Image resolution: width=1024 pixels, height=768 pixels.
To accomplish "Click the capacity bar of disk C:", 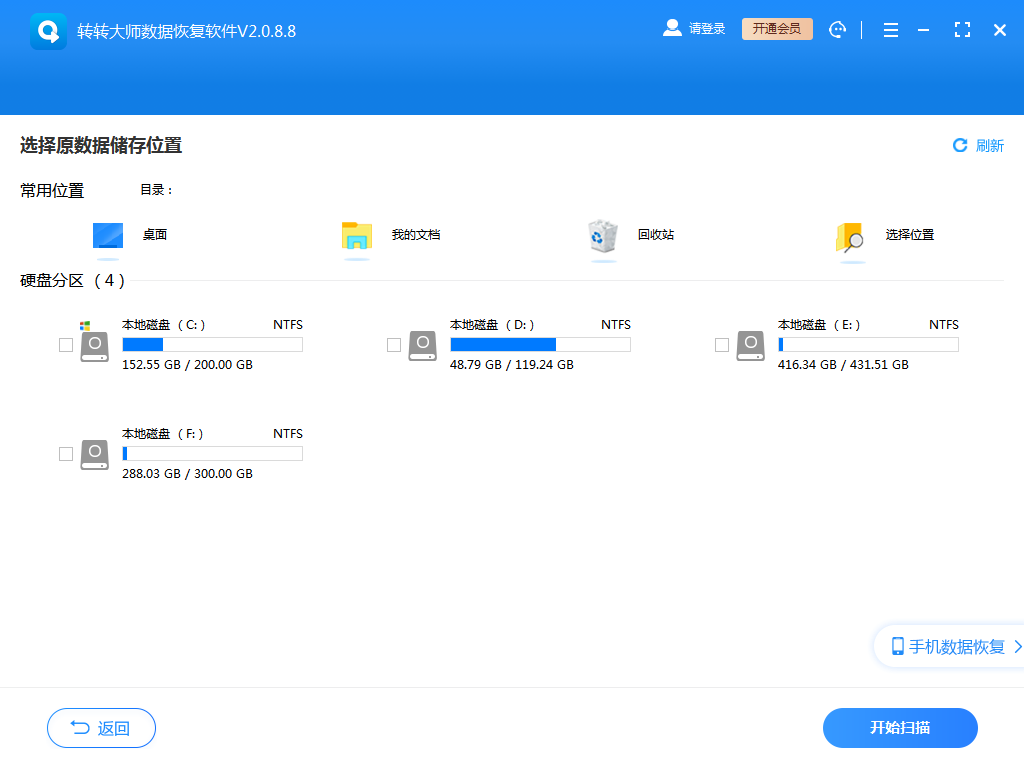I will point(212,344).
